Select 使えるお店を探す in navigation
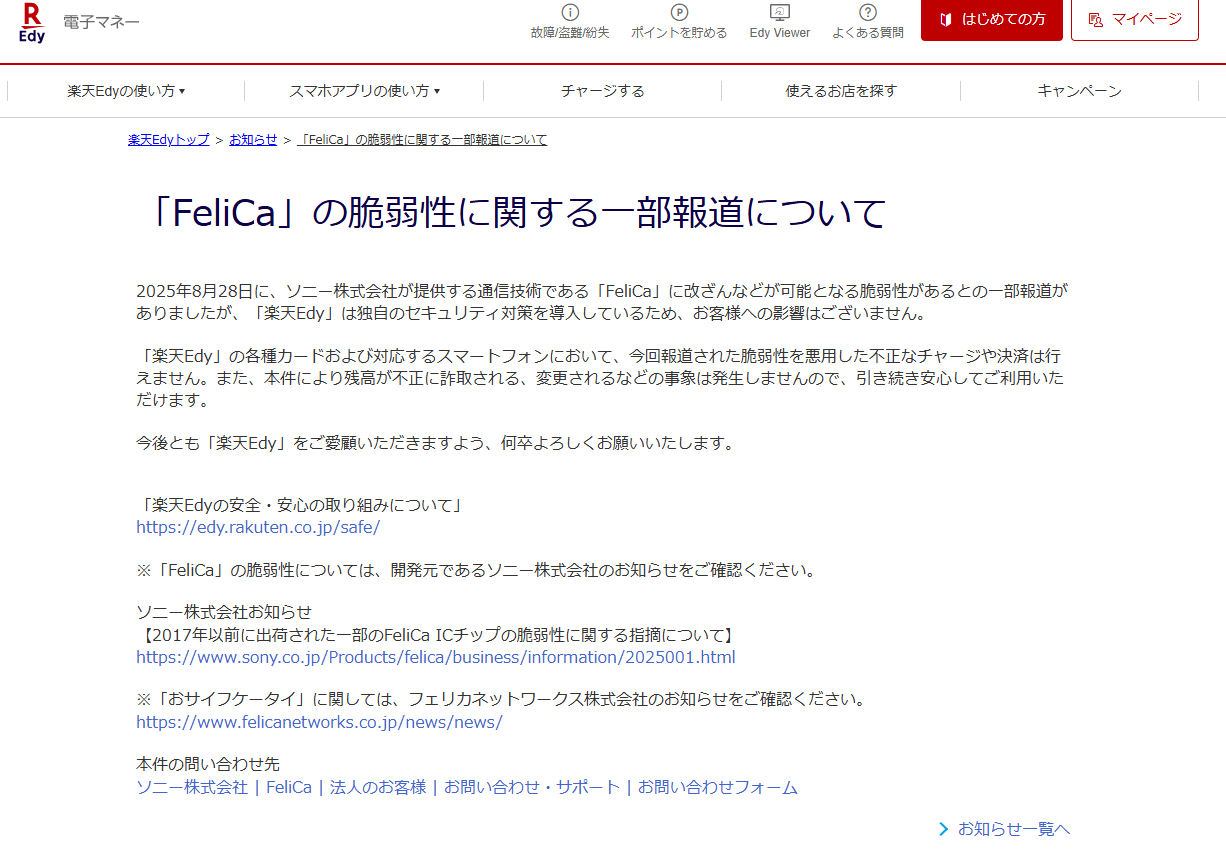Screen dimensions: 1226x849 (x=841, y=91)
